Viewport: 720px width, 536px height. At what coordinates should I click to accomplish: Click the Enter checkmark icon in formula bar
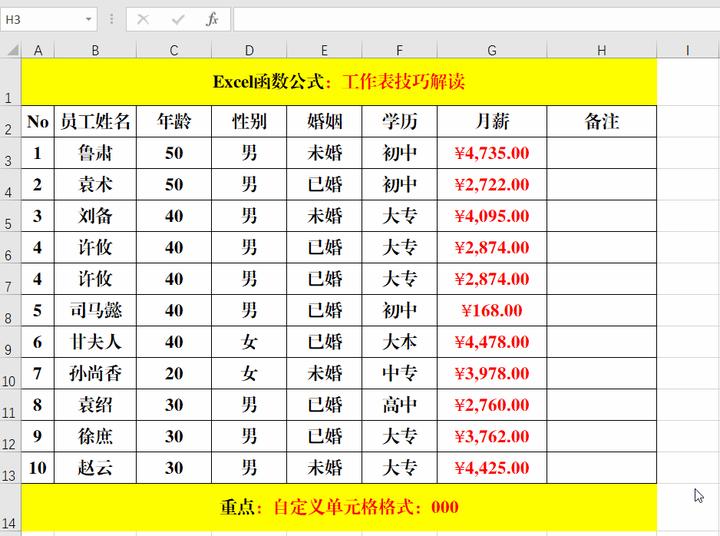coord(178,19)
